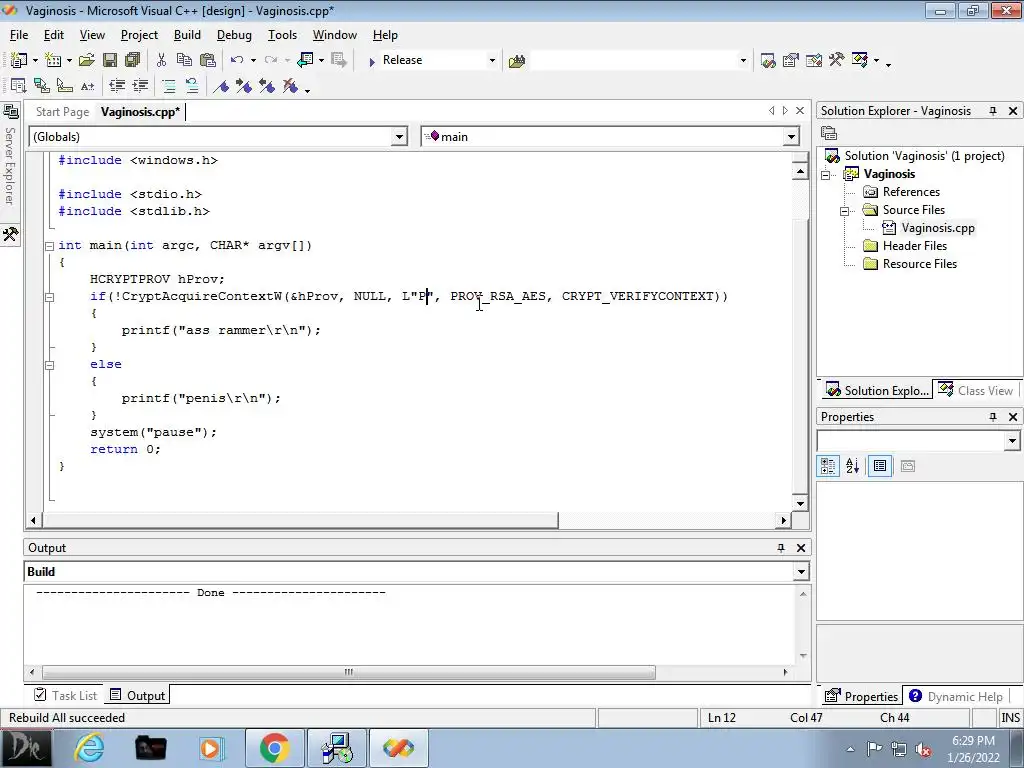Open the Properties object dropdown
Image resolution: width=1024 pixels, height=768 pixels.
[1012, 441]
